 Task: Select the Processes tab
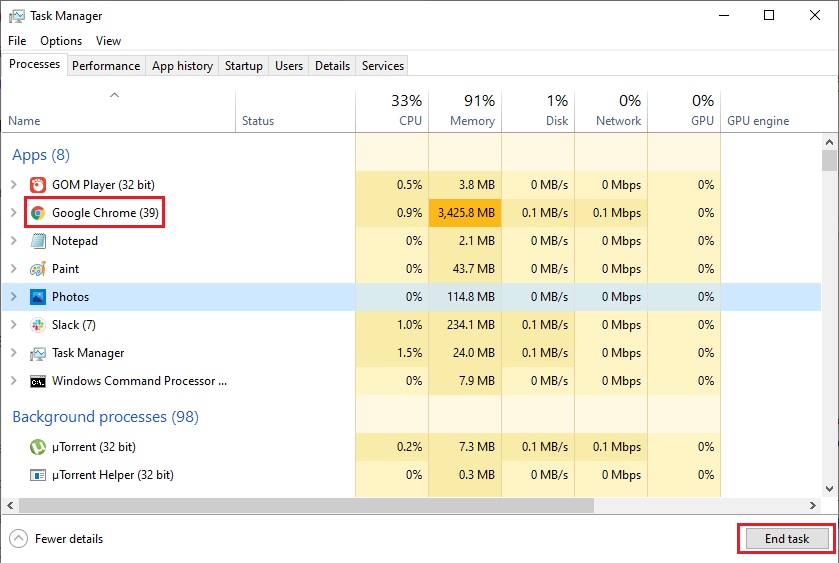point(34,64)
